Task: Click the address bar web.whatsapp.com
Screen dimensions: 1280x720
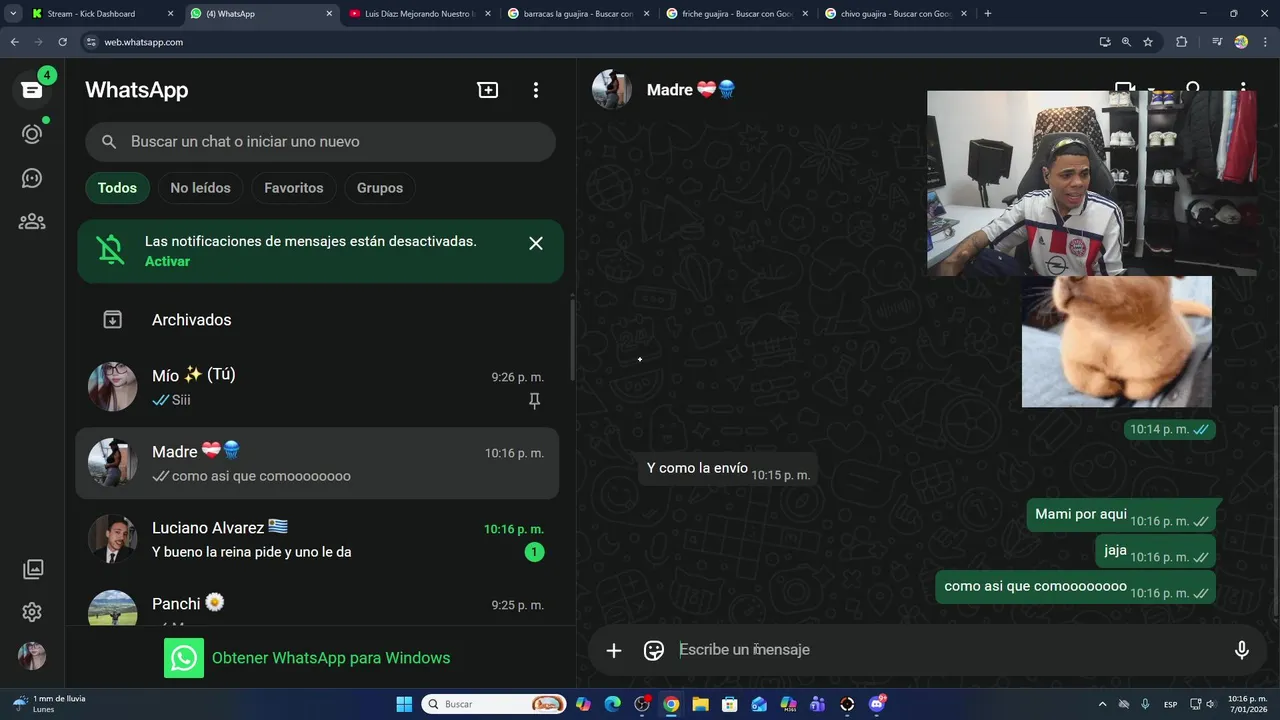Action: click(x=143, y=42)
